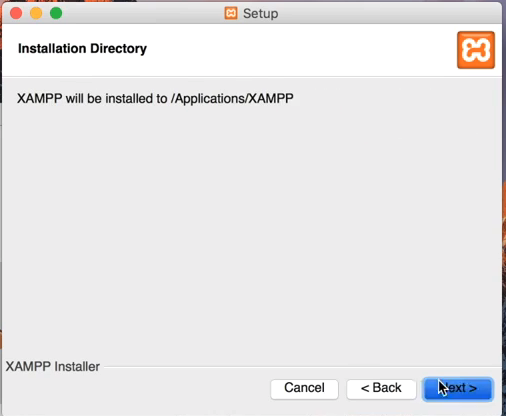Screen dimensions: 506x416
Task: Click the XAMPP Installer label
Action: [53, 366]
